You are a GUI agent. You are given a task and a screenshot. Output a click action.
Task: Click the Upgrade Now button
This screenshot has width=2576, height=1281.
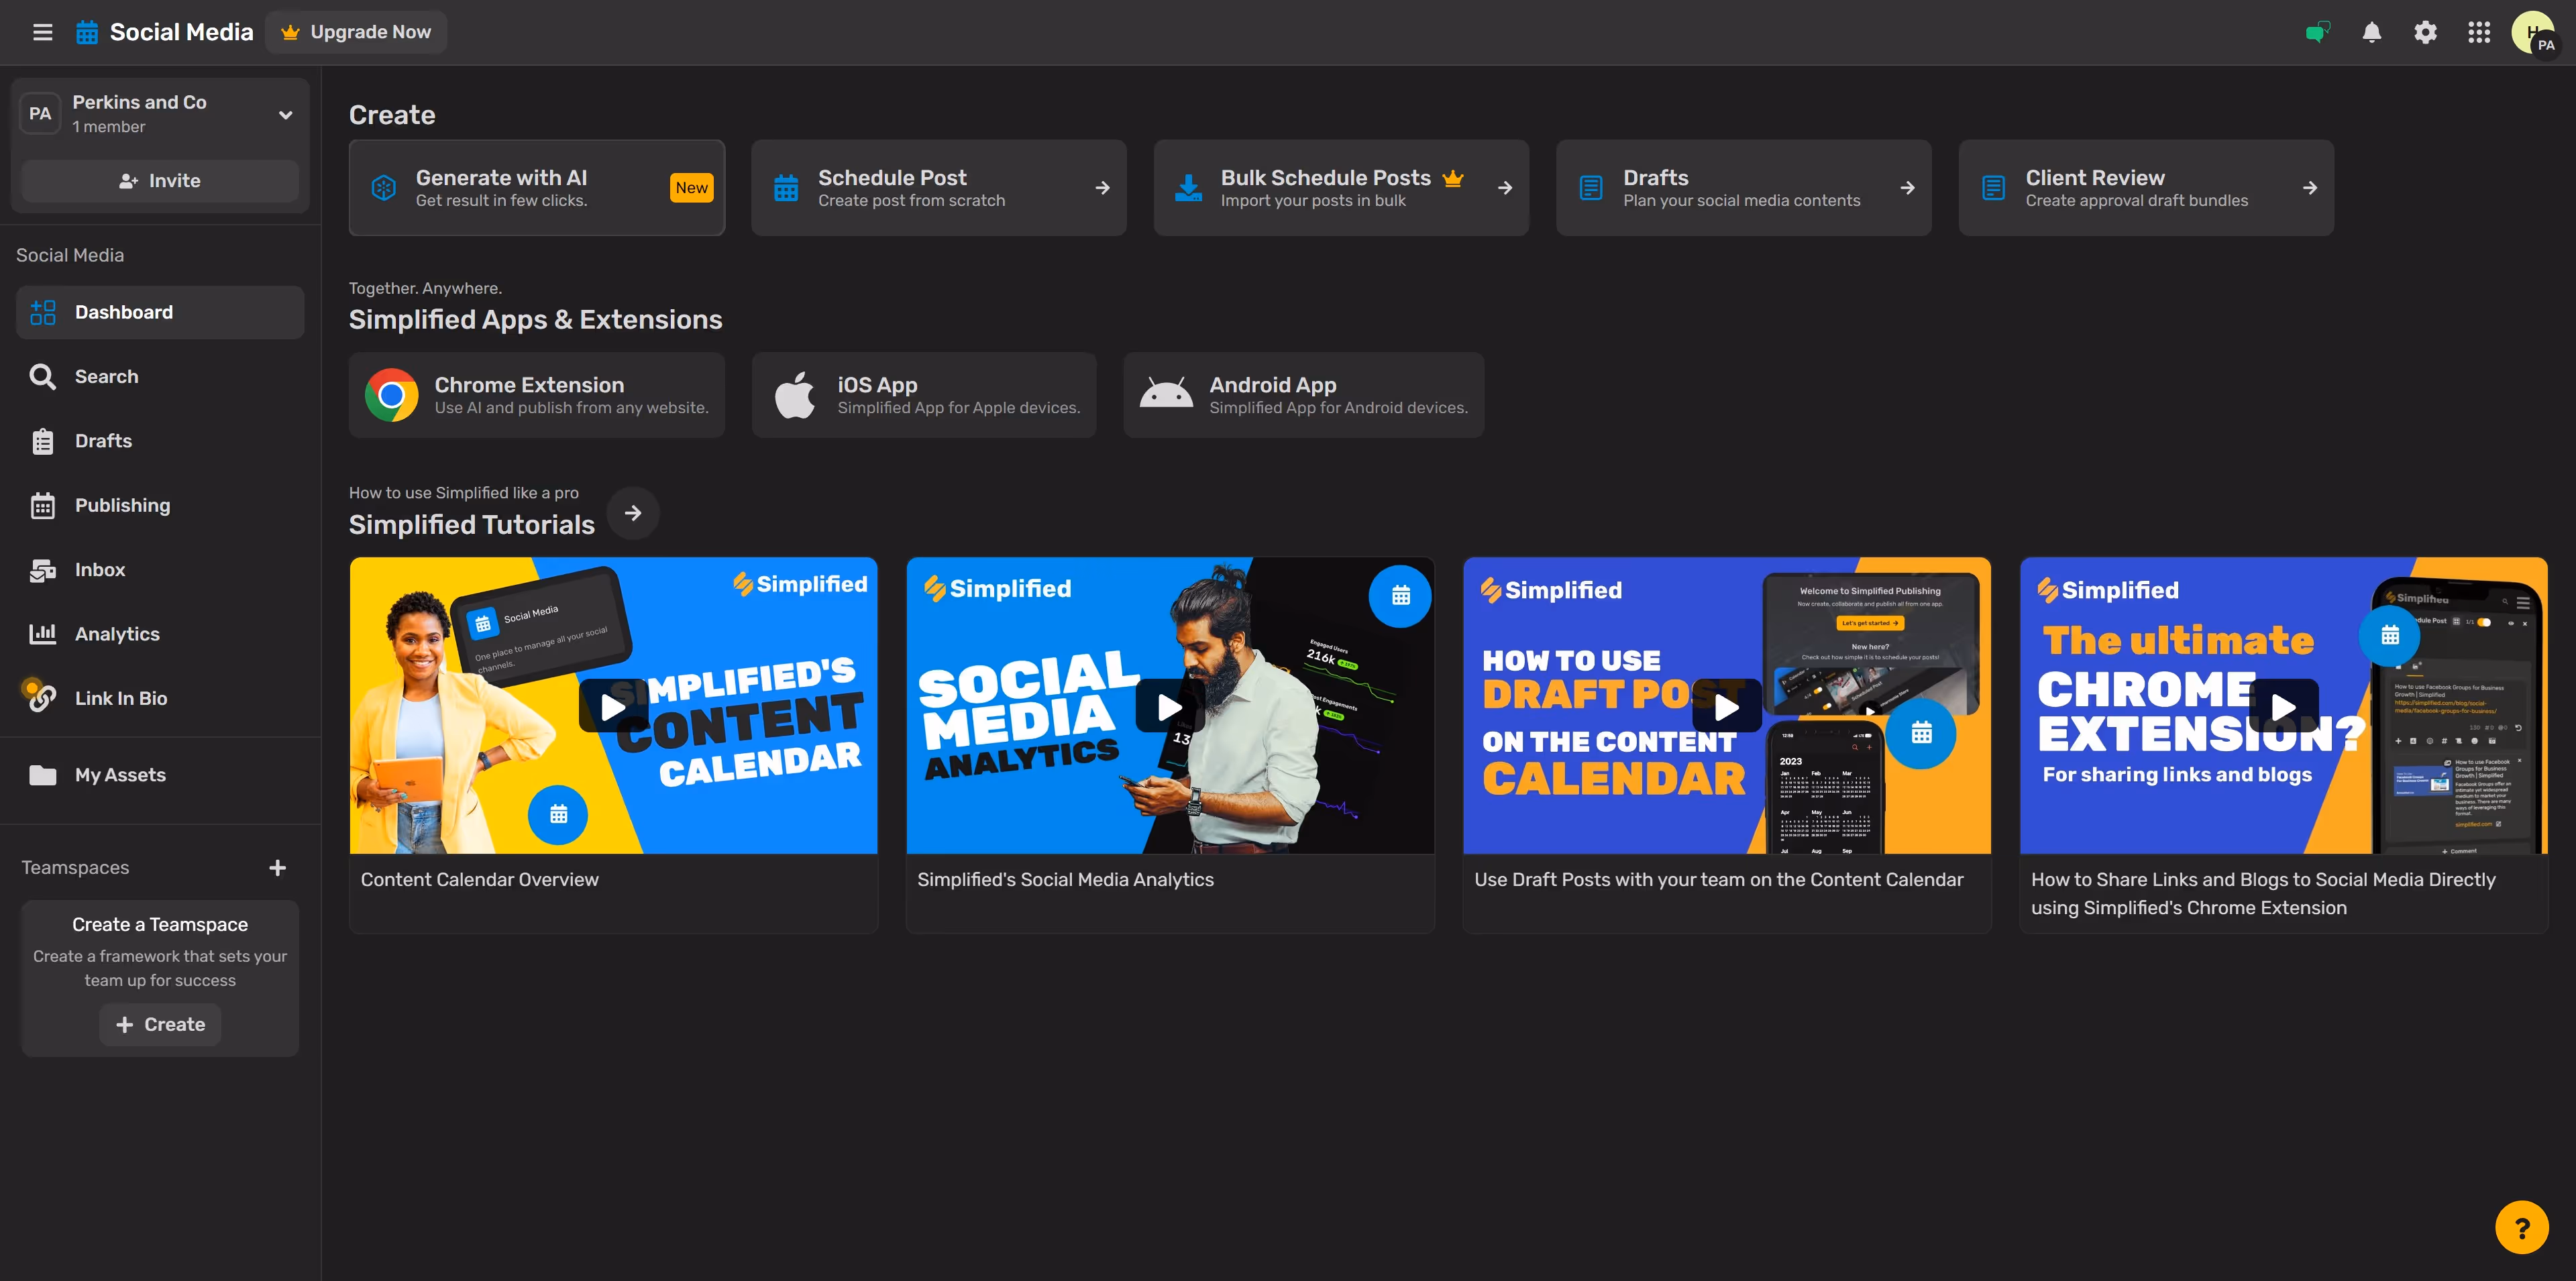point(356,32)
